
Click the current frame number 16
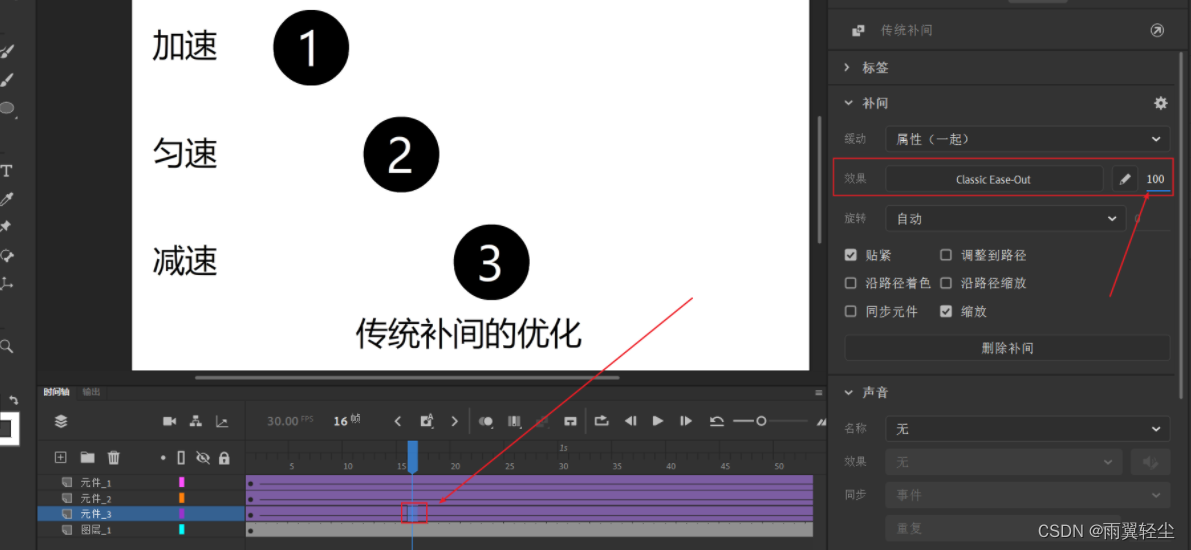pyautogui.click(x=340, y=421)
